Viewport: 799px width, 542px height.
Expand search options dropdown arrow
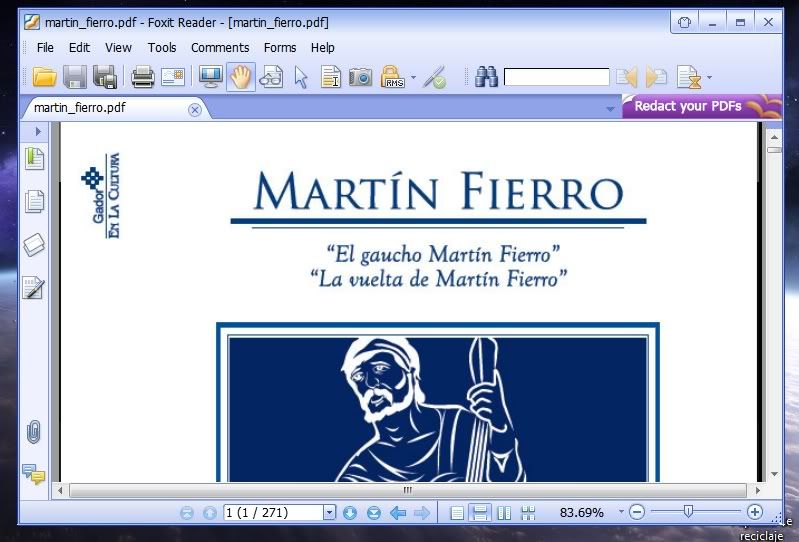(709, 78)
